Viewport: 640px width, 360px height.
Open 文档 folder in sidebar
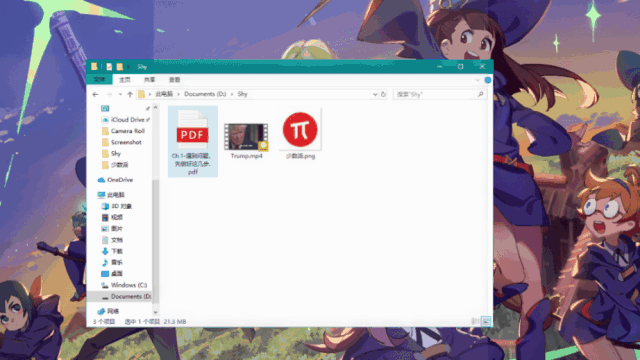117,240
